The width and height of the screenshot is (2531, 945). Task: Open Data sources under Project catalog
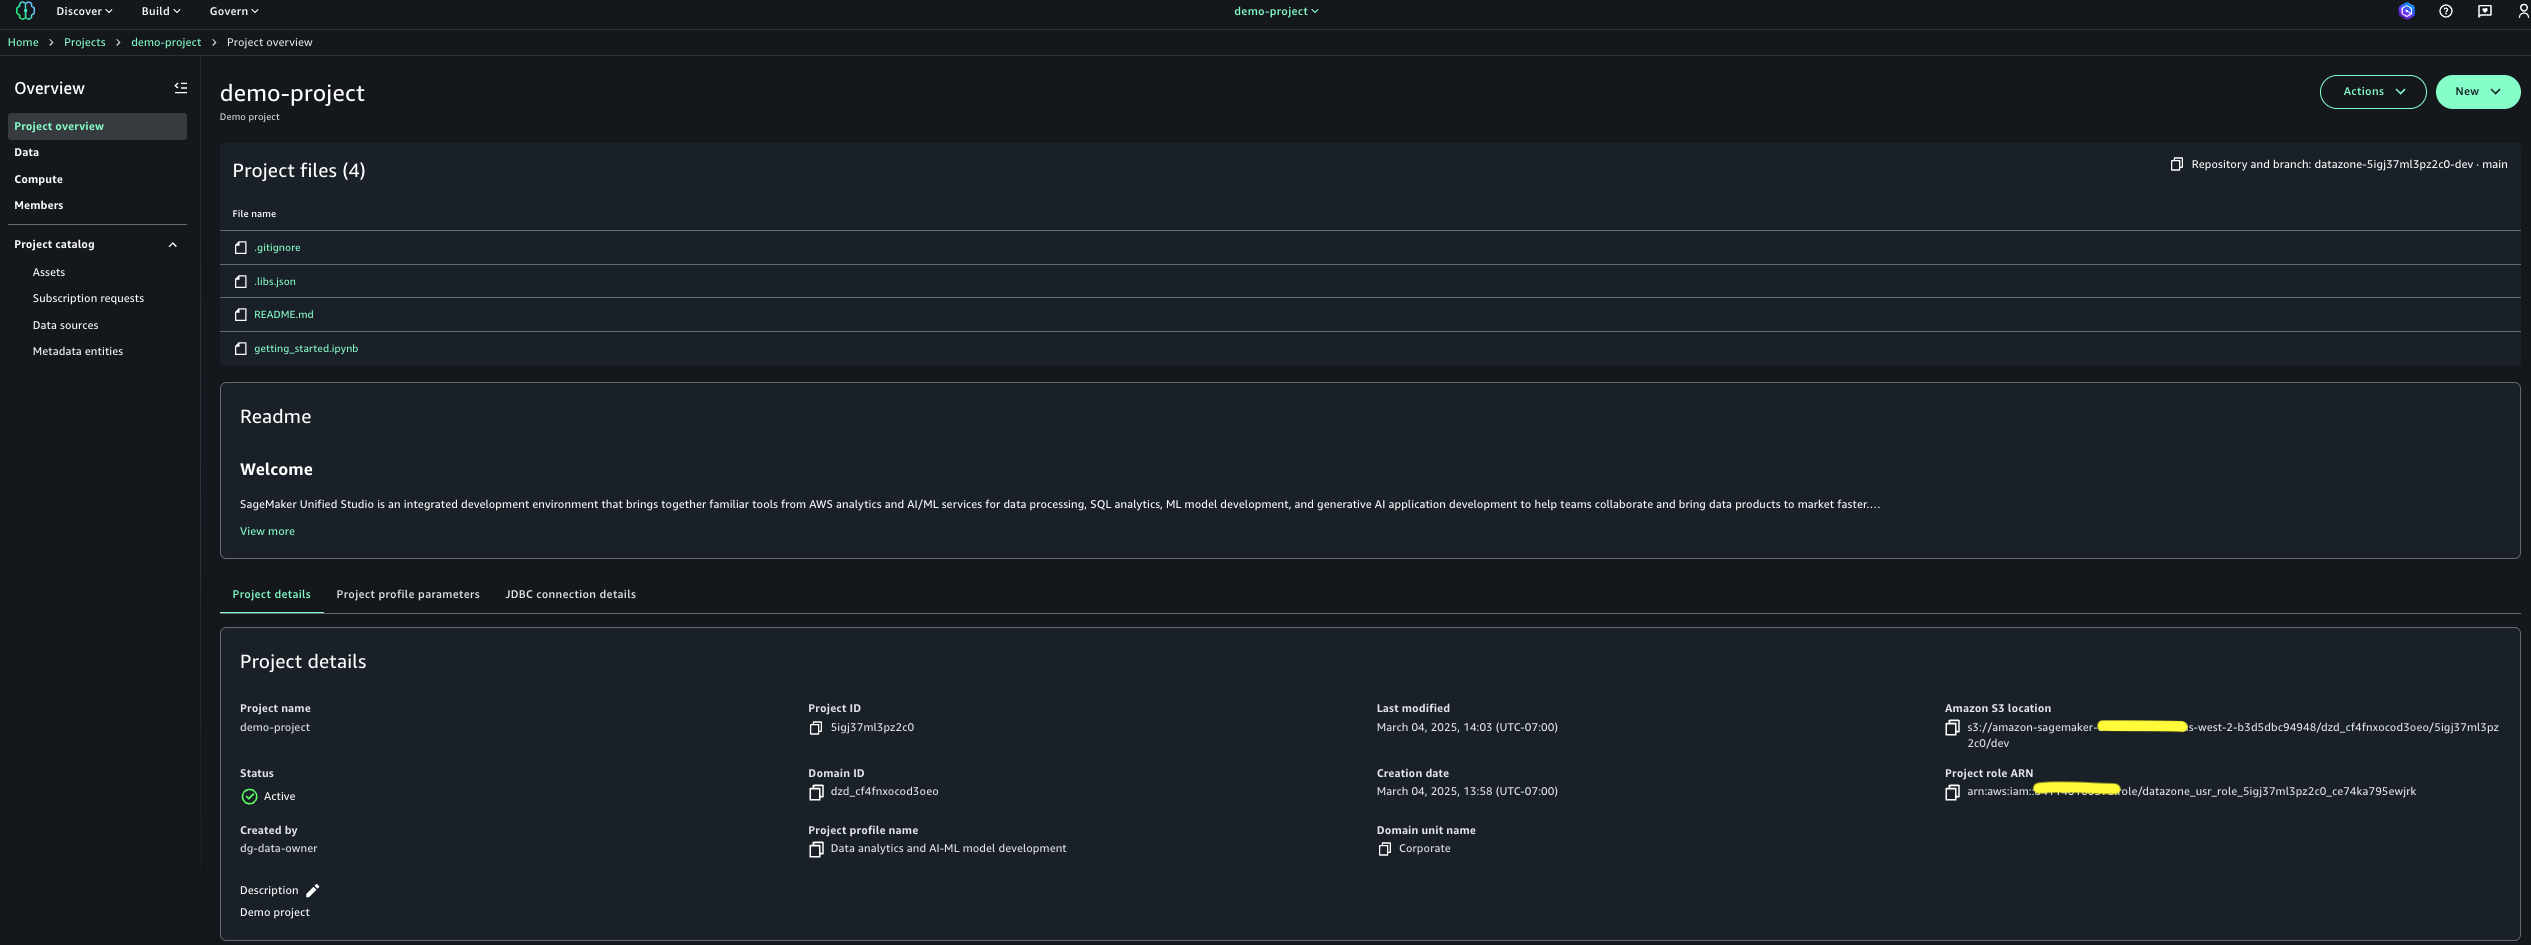pos(65,325)
